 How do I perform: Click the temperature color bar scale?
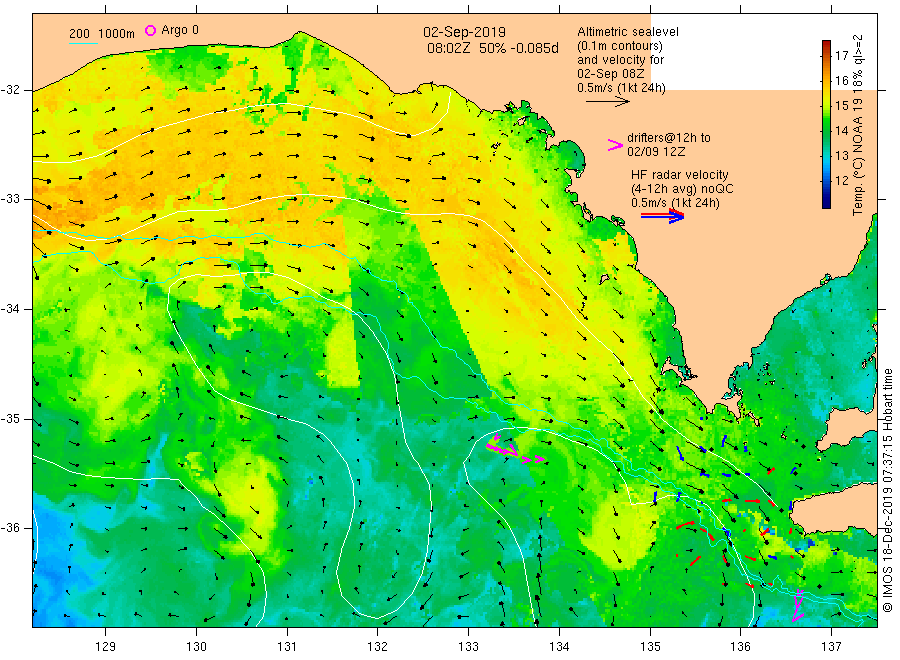click(x=826, y=124)
